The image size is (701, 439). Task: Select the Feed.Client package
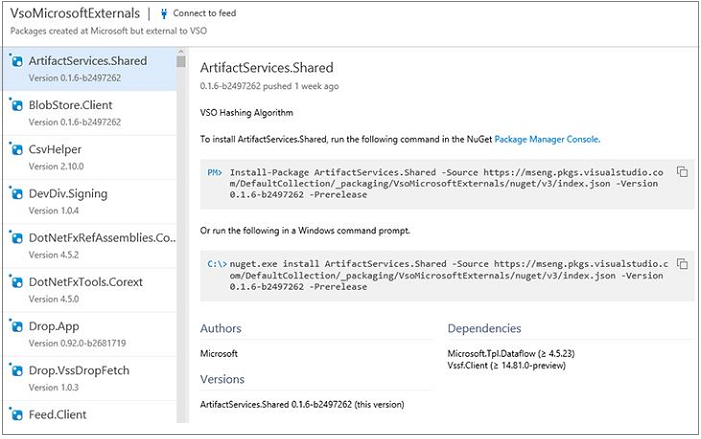90,412
